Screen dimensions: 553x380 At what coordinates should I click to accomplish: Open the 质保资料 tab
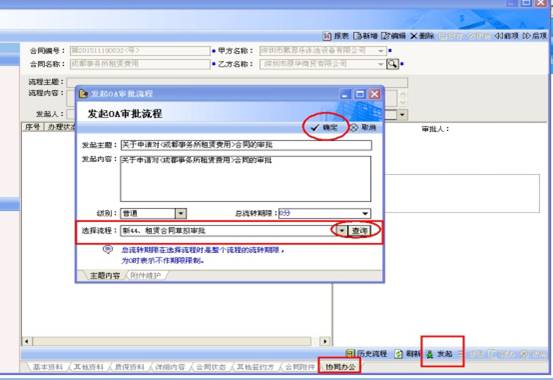(x=129, y=367)
